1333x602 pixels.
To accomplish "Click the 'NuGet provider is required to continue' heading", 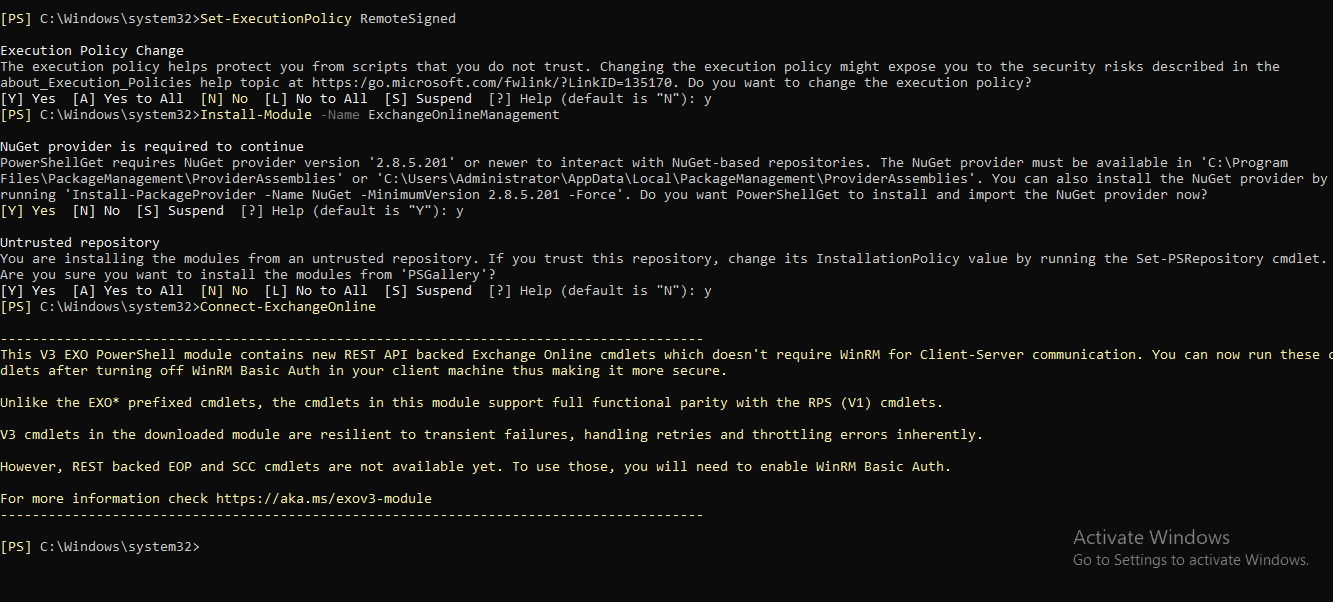I will click(152, 147).
